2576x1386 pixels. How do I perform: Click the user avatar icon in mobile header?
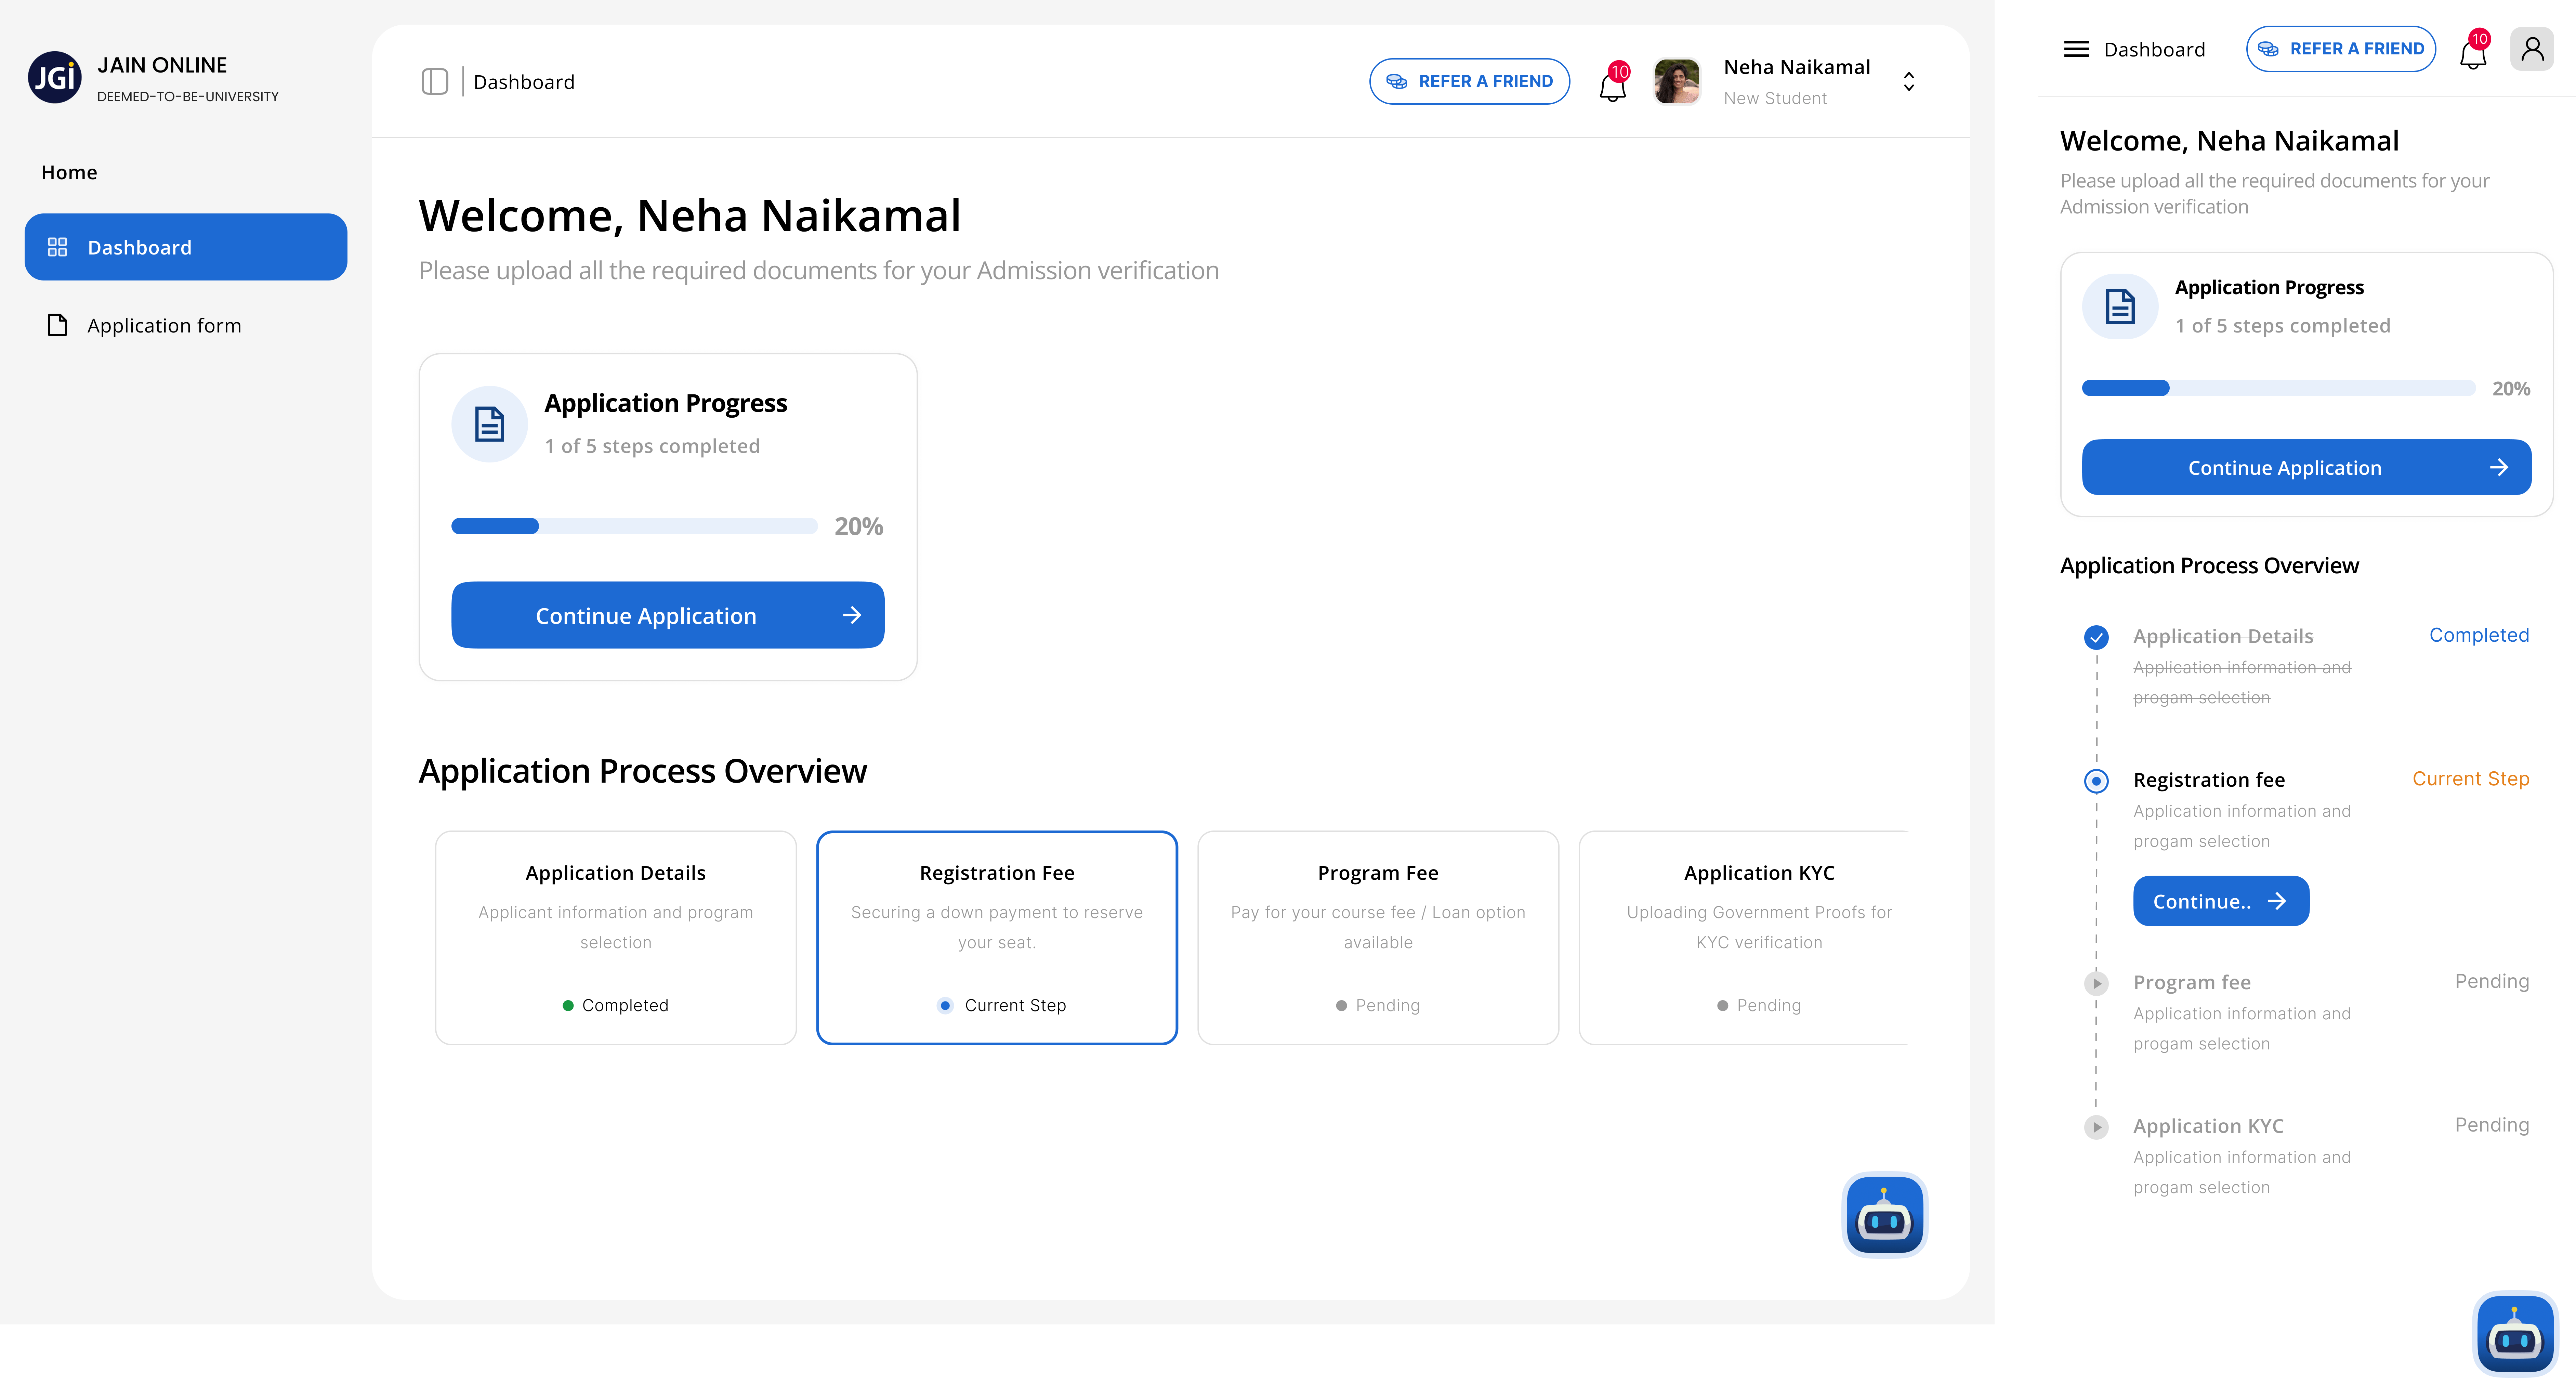pyautogui.click(x=2532, y=49)
